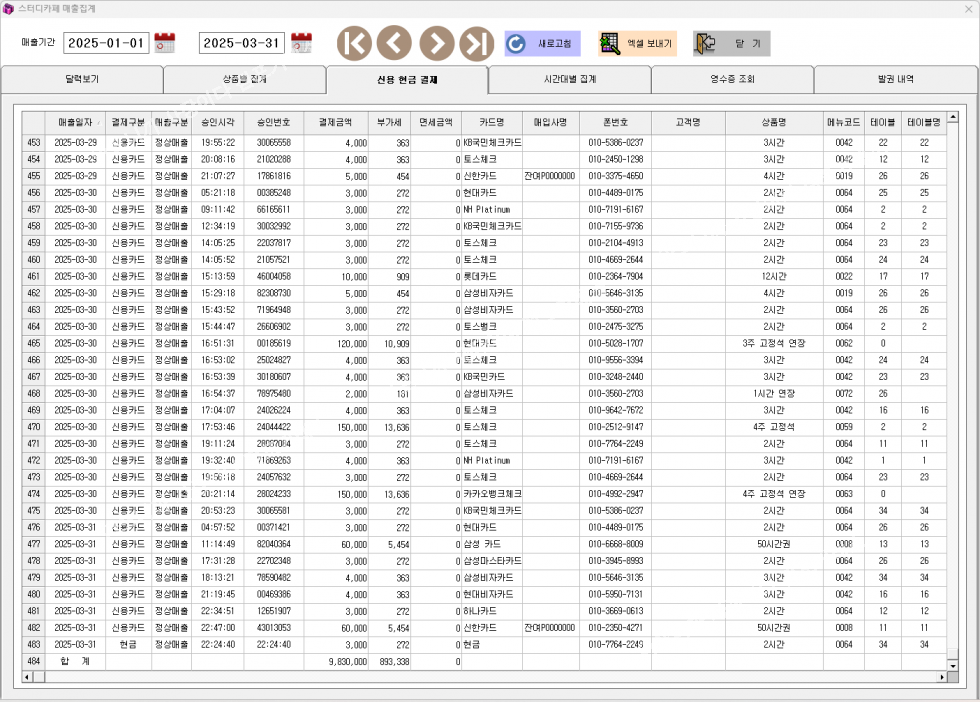
Task: Click the app icon in the title bar
Action: click(x=8, y=9)
